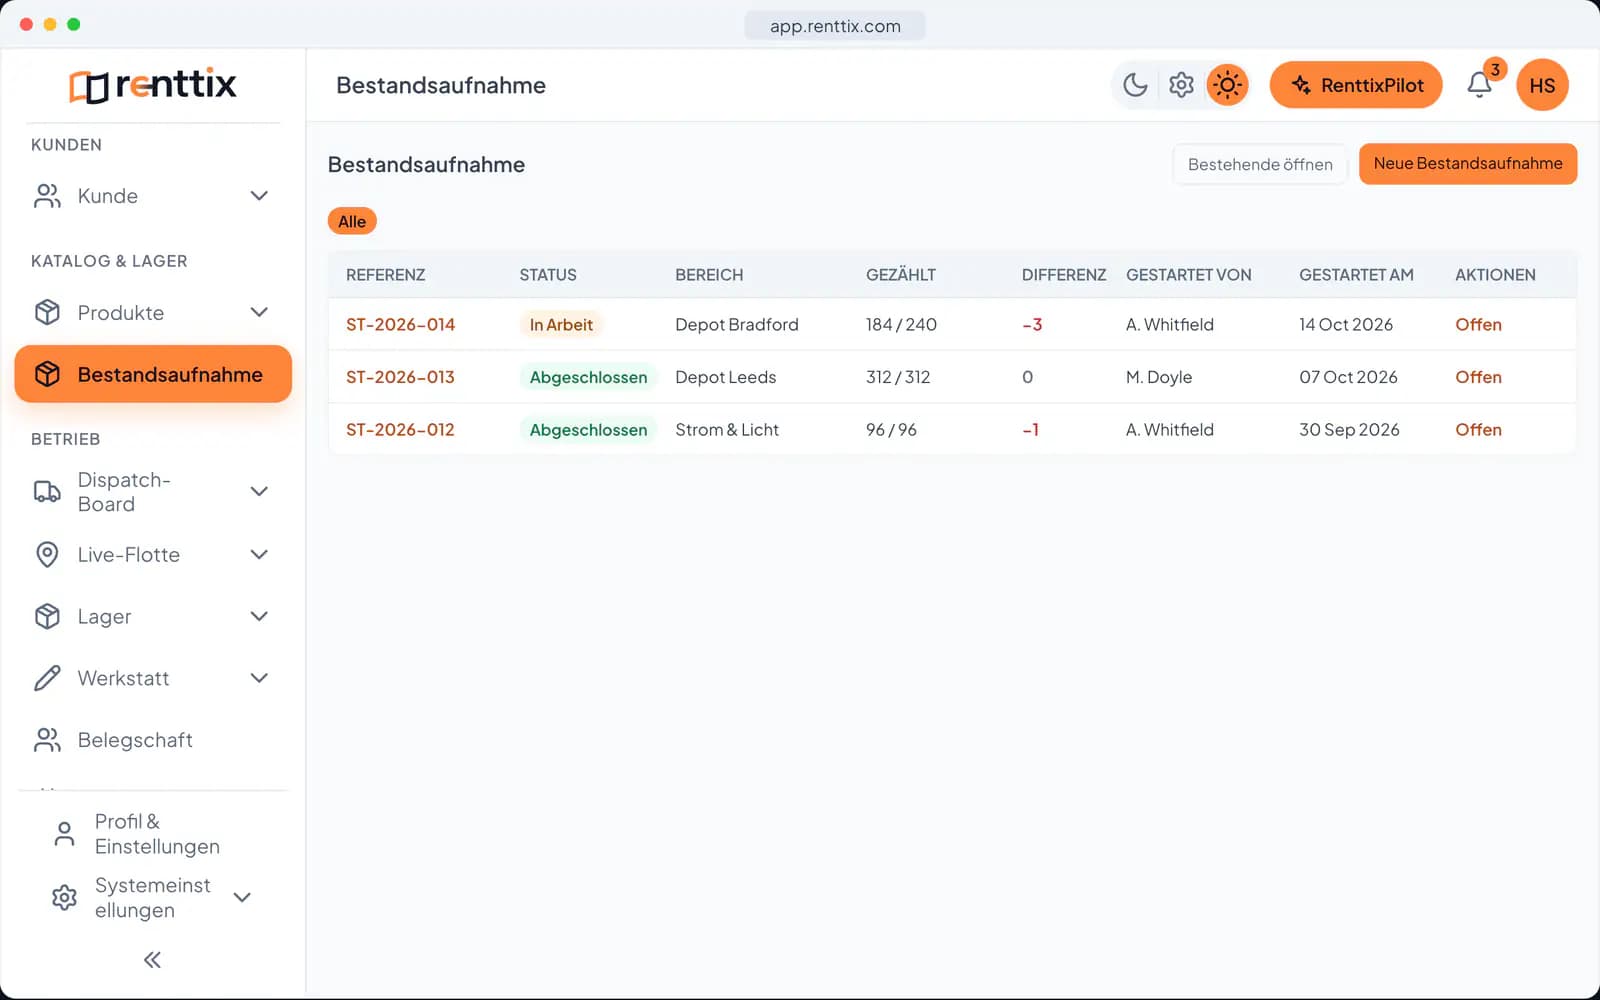Click Dispatch-Board truck icon
This screenshot has width=1600, height=1000.
pyautogui.click(x=47, y=491)
